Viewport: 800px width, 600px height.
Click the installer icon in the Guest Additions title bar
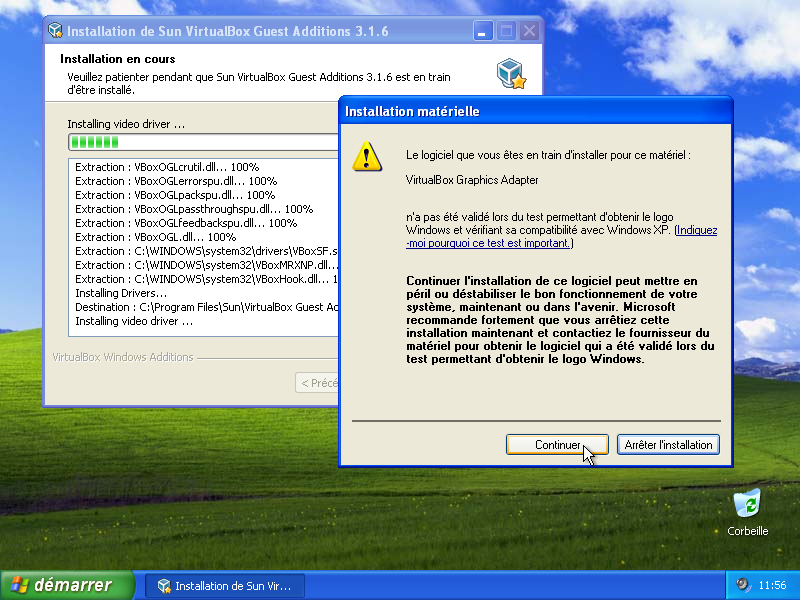tap(55, 31)
